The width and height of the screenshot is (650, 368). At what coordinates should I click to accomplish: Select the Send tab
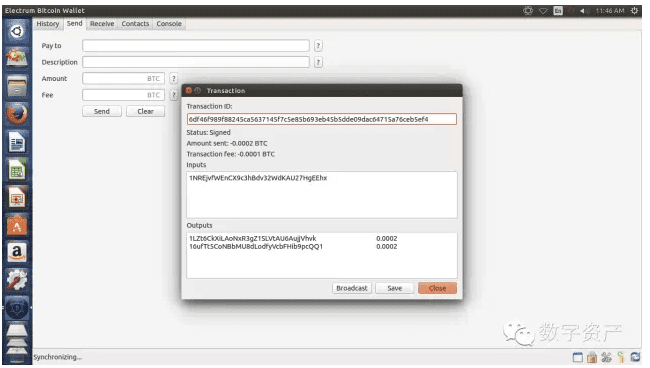click(x=75, y=24)
